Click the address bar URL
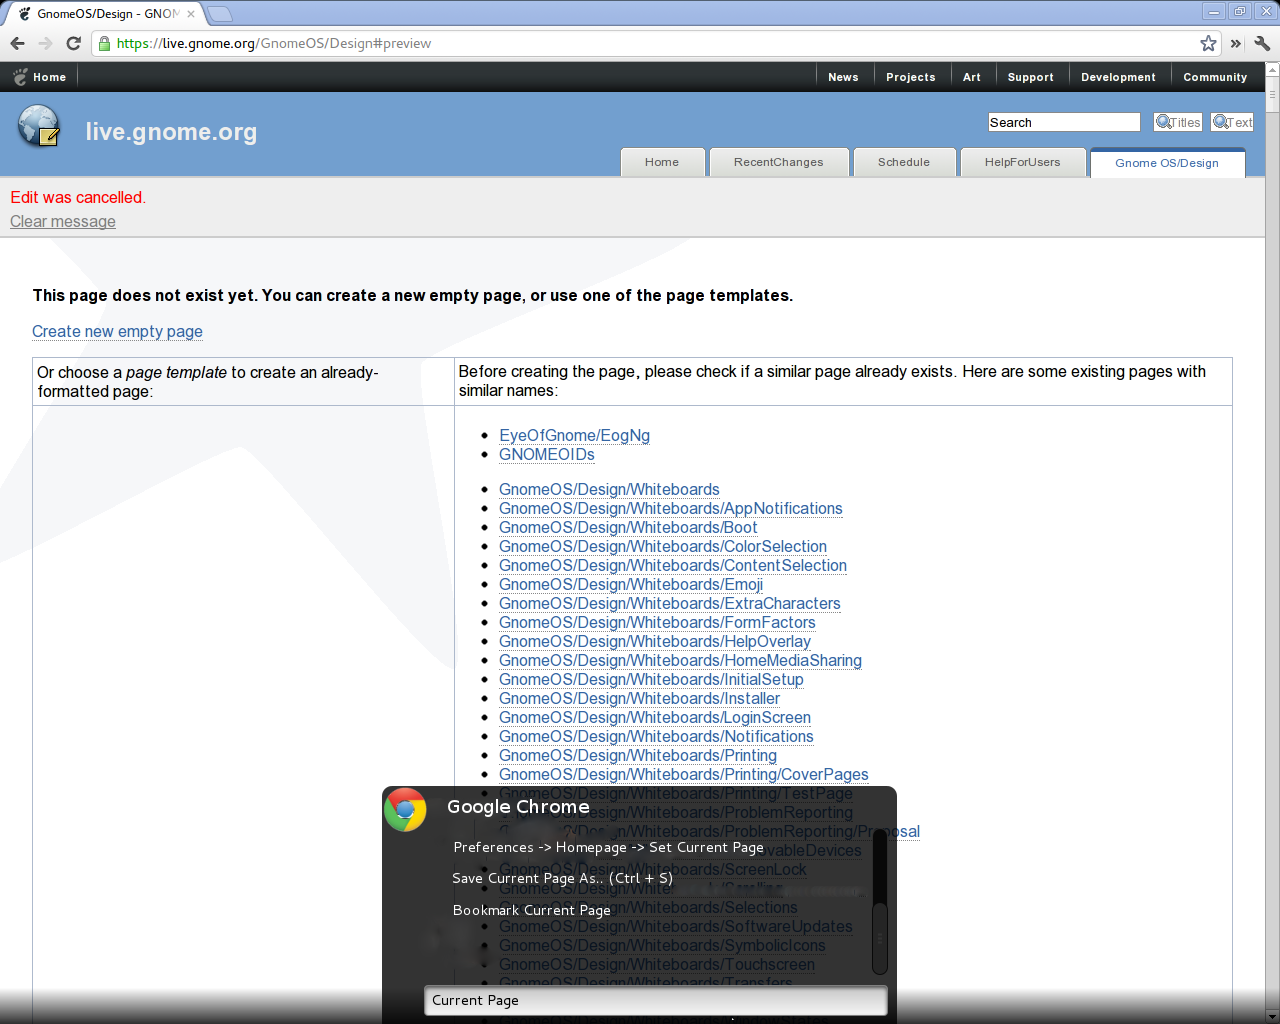The height and width of the screenshot is (1024, 1280). [274, 43]
